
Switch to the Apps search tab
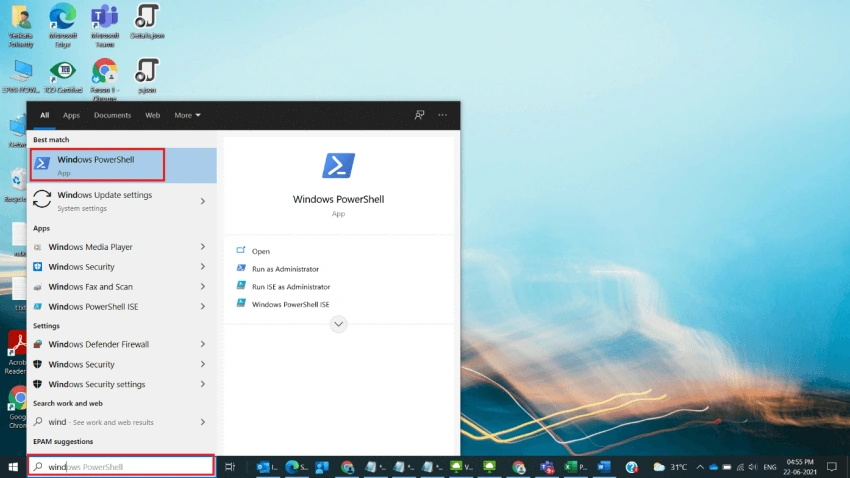71,115
